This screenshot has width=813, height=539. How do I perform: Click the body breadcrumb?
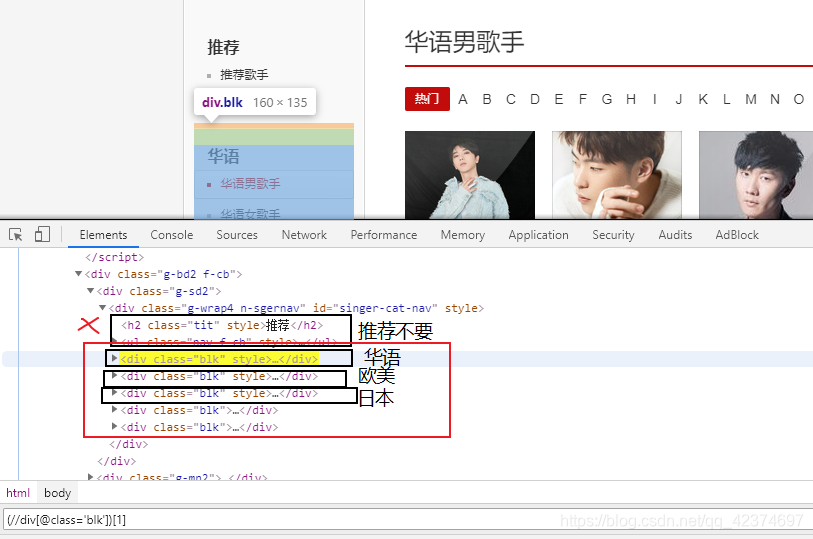58,493
